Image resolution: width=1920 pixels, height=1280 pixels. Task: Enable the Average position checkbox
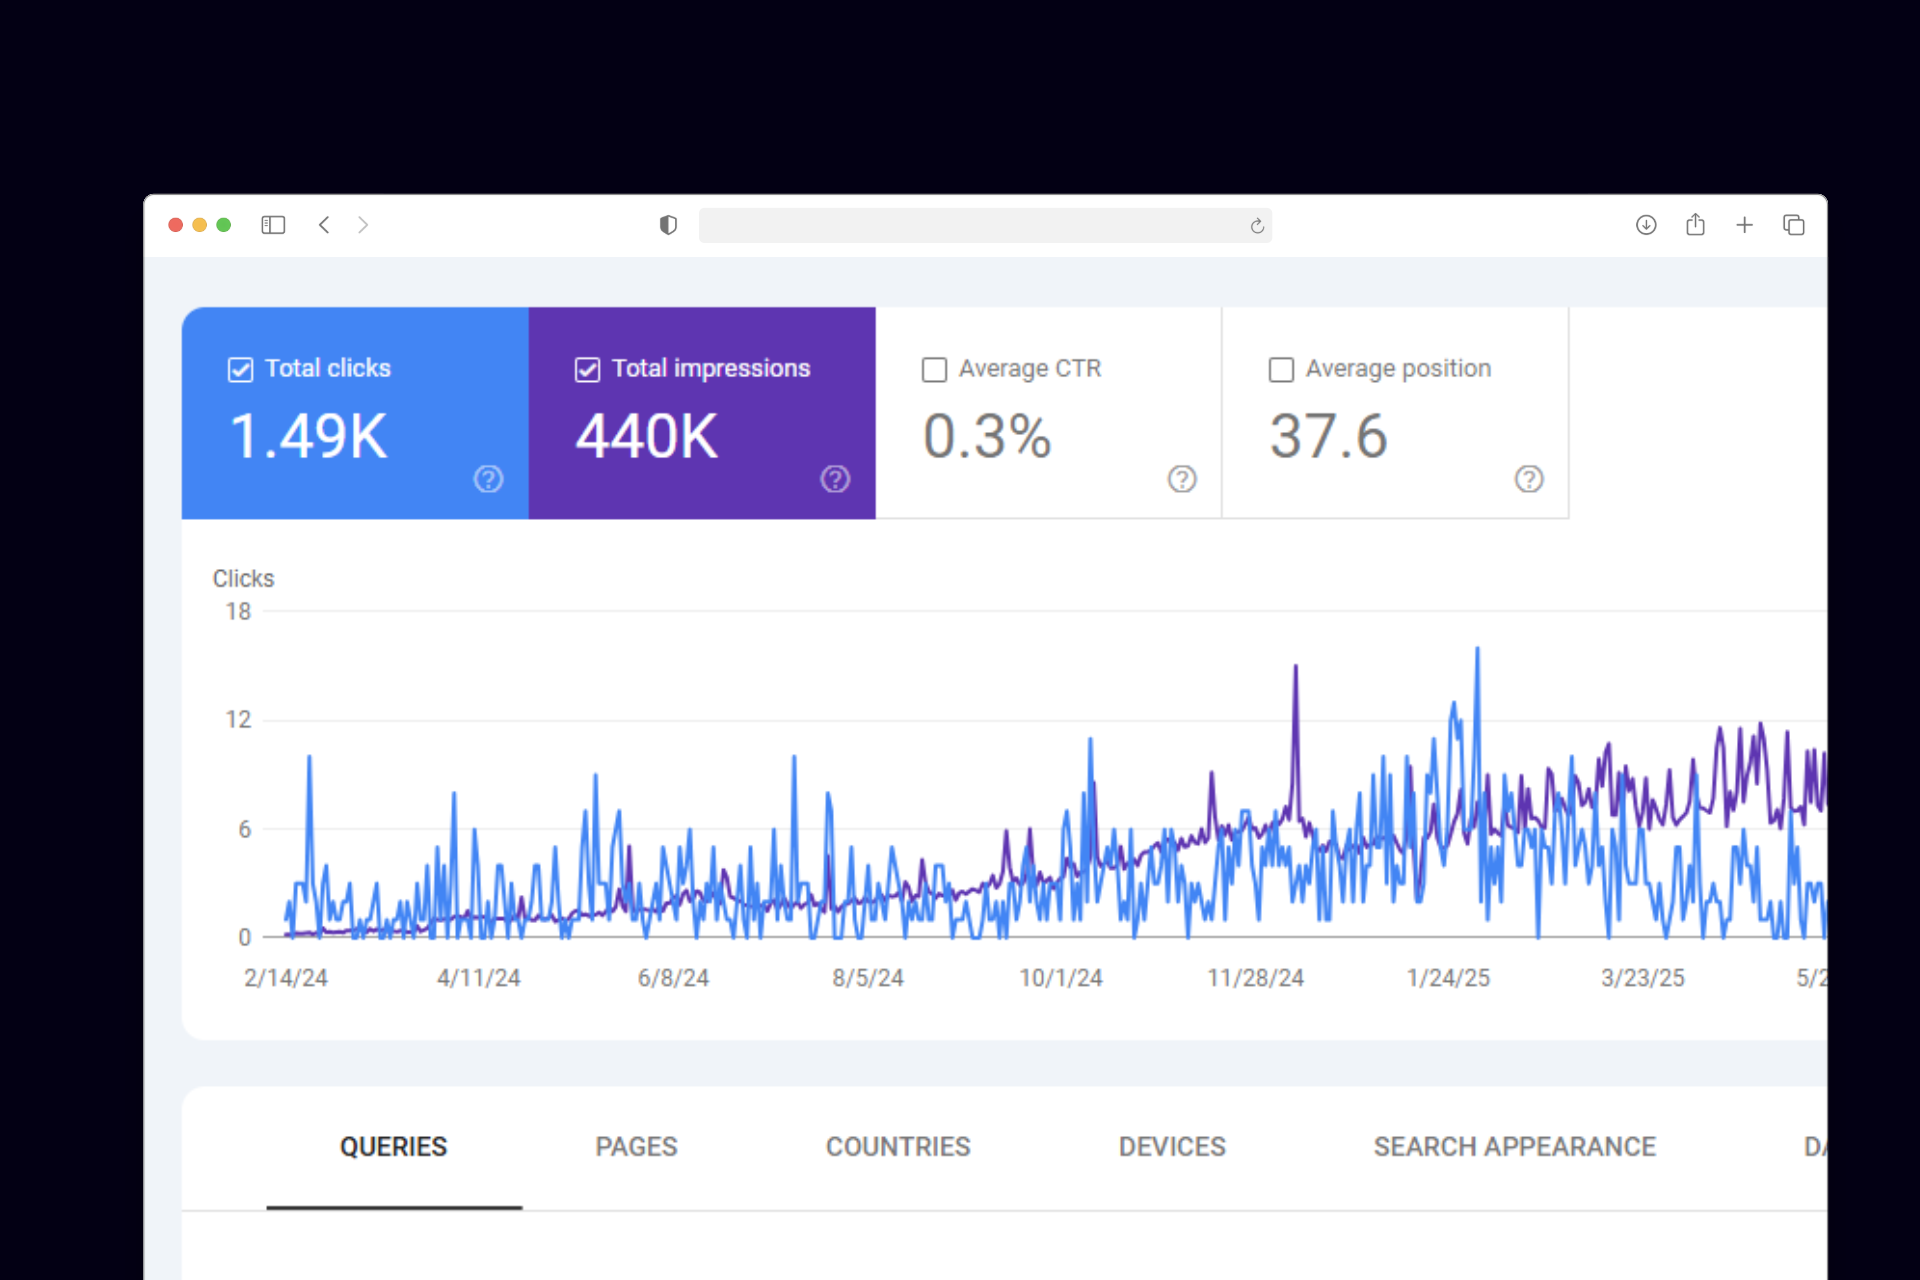pos(1281,370)
